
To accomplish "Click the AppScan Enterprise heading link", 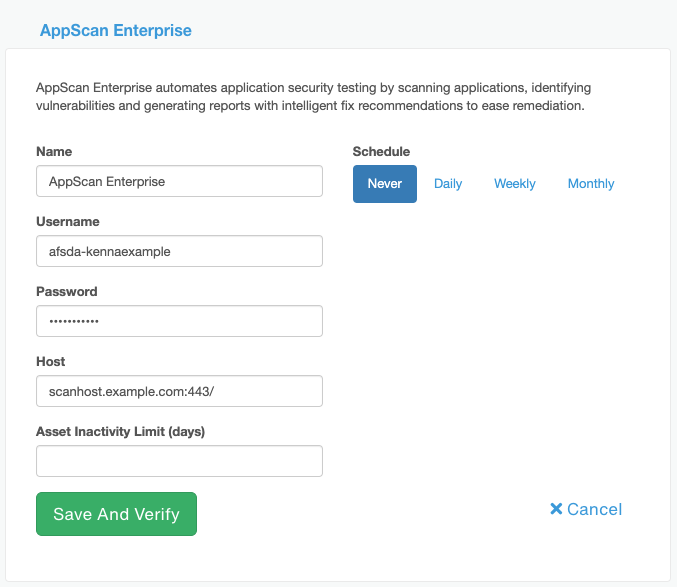I will tap(116, 31).
